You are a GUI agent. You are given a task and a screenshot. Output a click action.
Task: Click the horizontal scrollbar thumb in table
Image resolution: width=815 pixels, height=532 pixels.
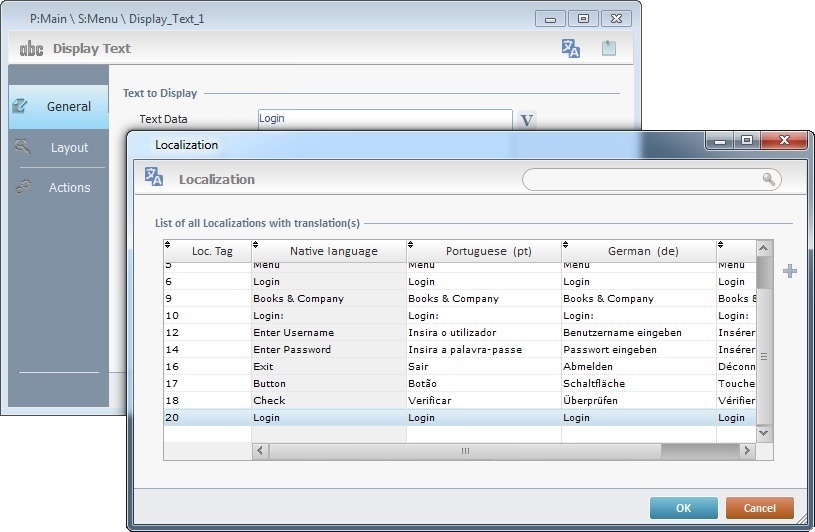[x=465, y=451]
